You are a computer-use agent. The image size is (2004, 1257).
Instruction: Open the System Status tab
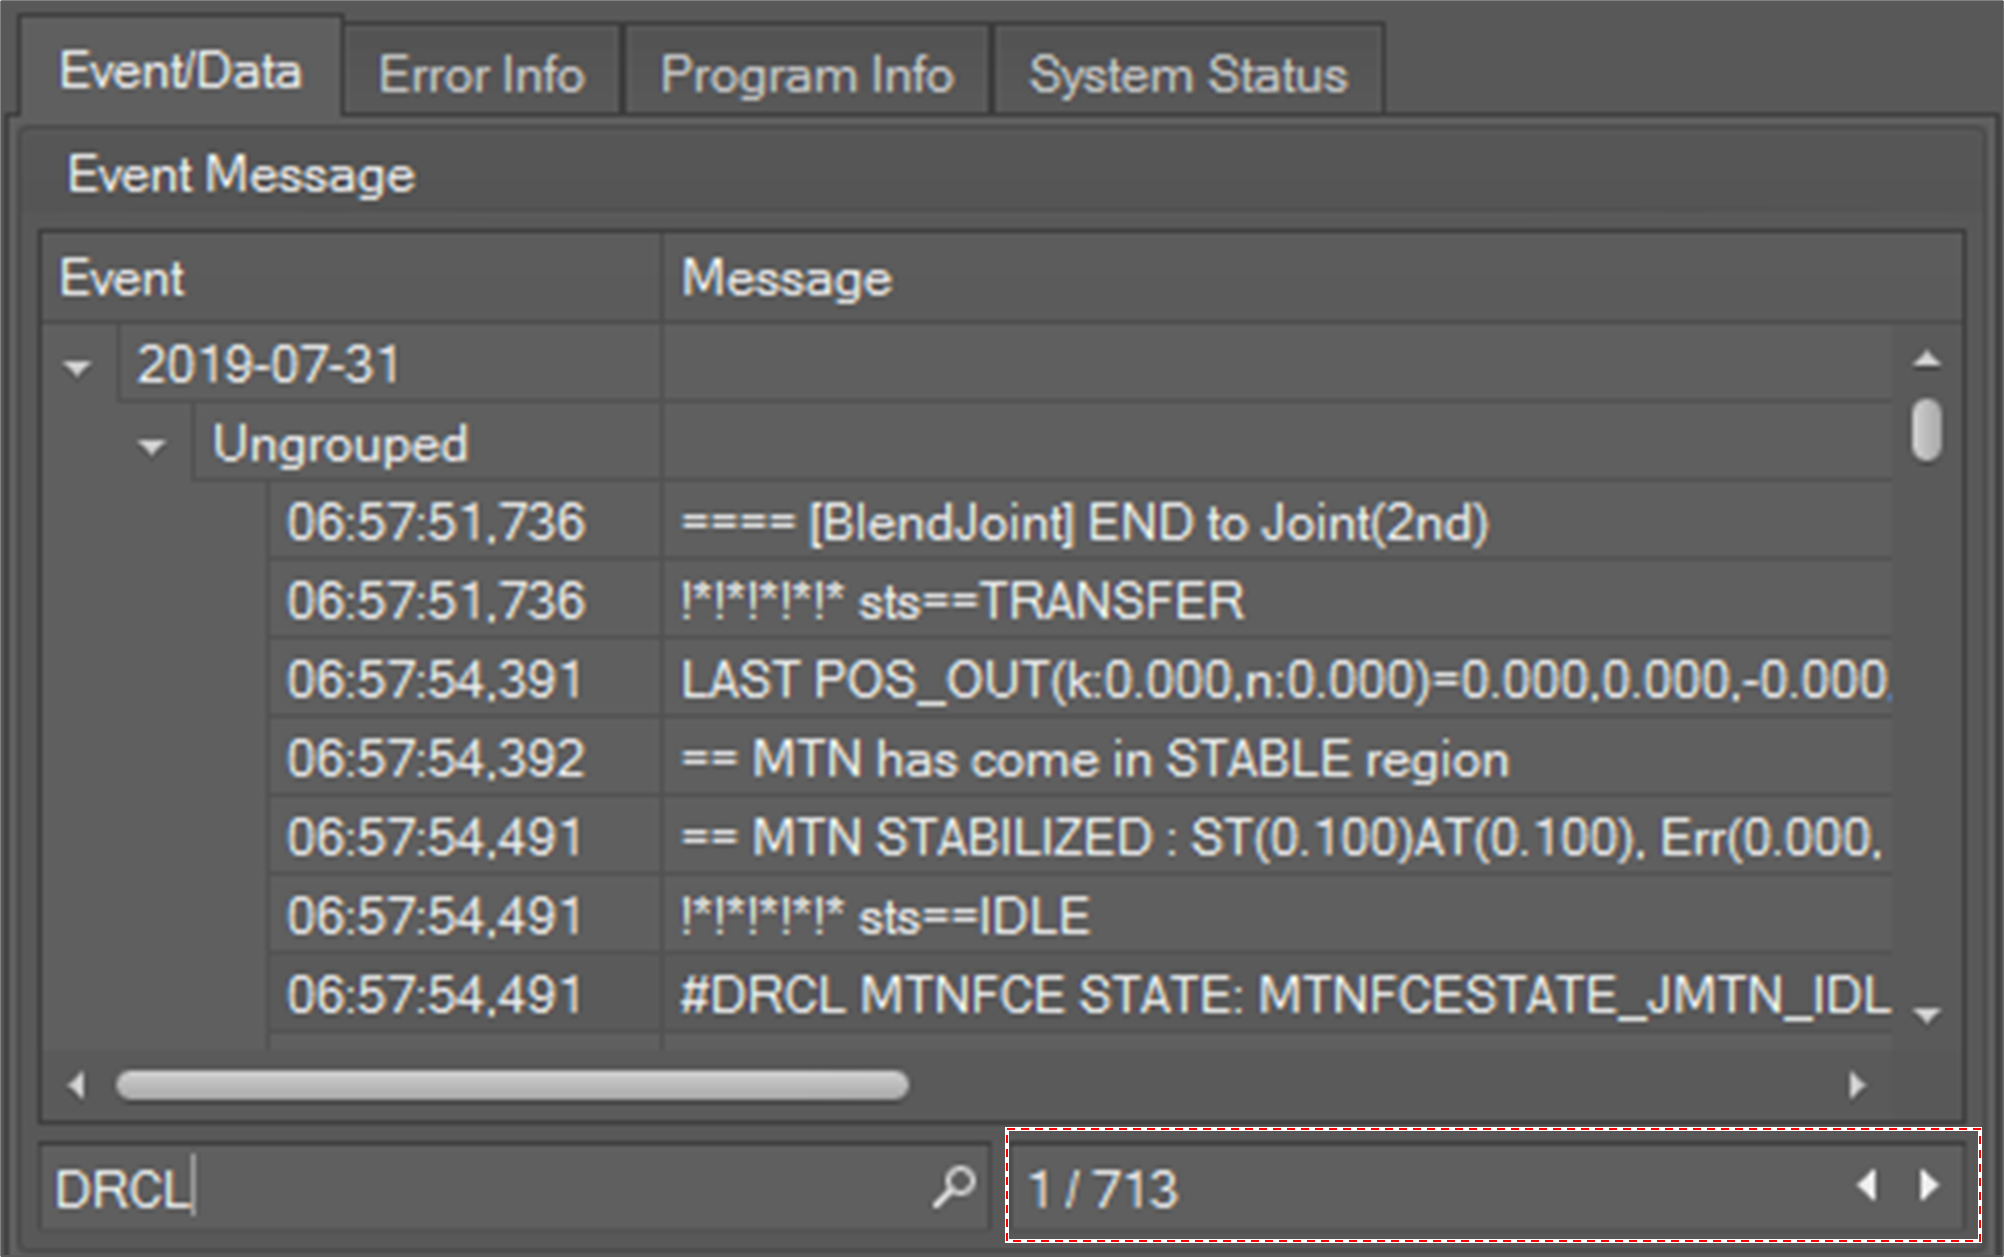point(1188,75)
